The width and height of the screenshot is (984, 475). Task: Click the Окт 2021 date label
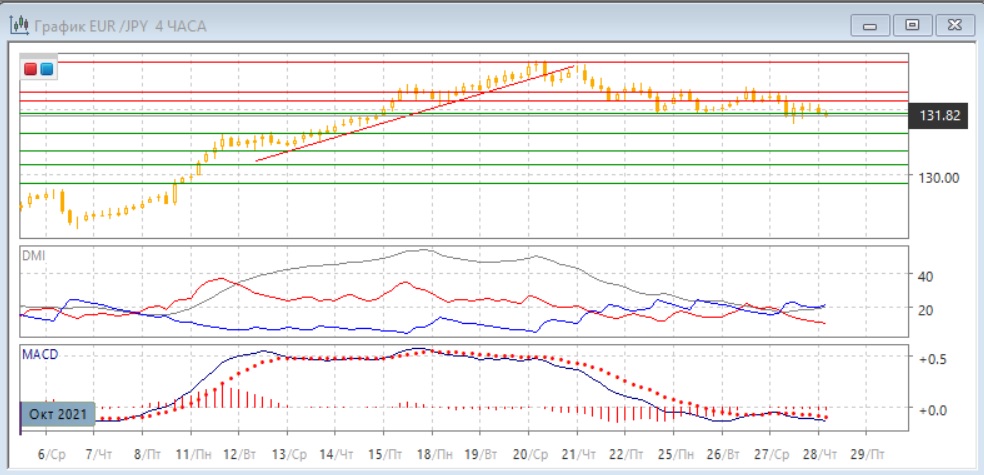click(57, 413)
